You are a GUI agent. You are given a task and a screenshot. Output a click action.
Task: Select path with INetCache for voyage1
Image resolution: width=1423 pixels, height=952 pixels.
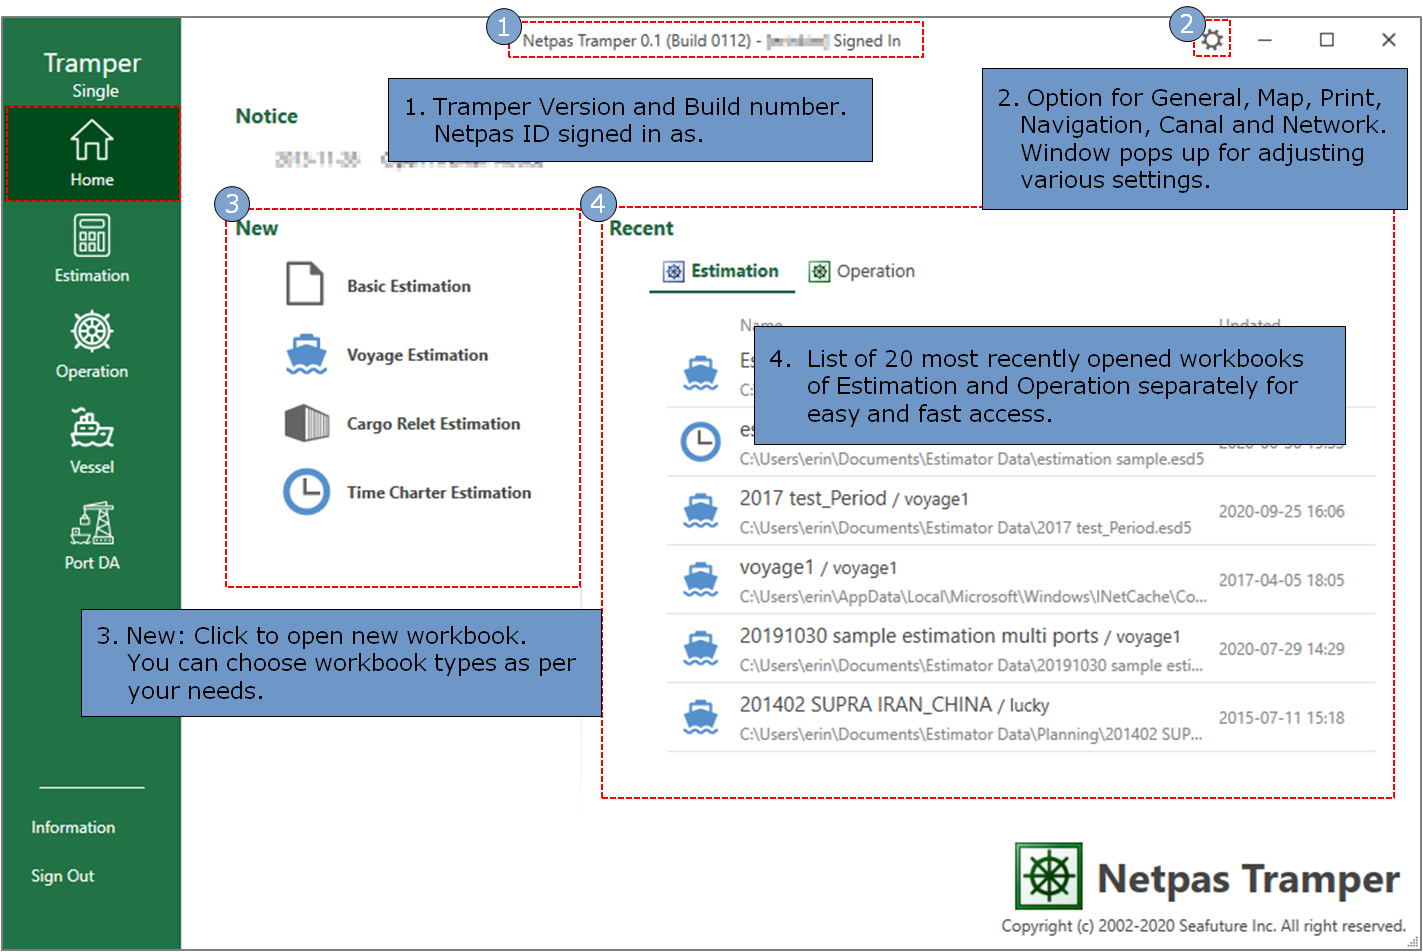[973, 597]
